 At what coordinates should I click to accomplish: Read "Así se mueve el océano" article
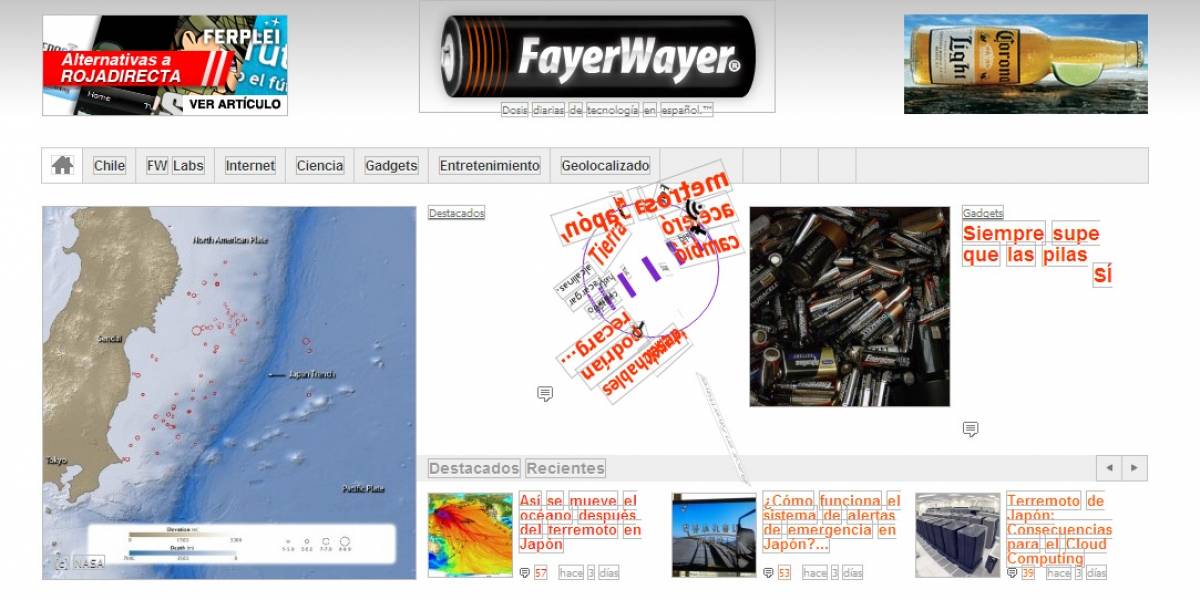580,523
